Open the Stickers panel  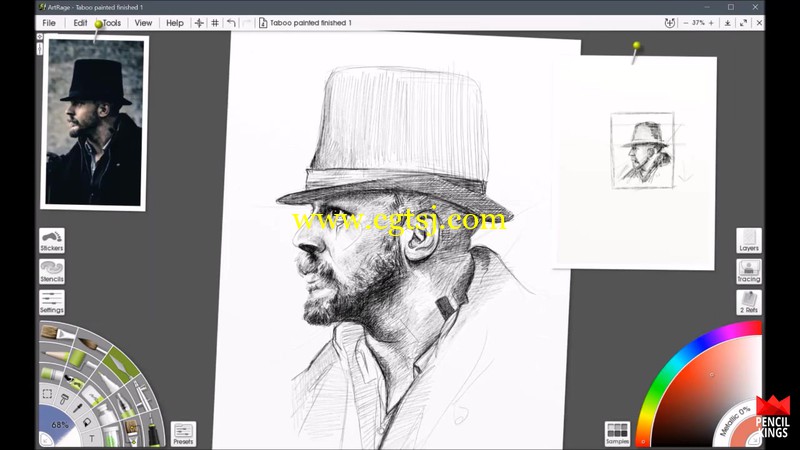tap(52, 241)
